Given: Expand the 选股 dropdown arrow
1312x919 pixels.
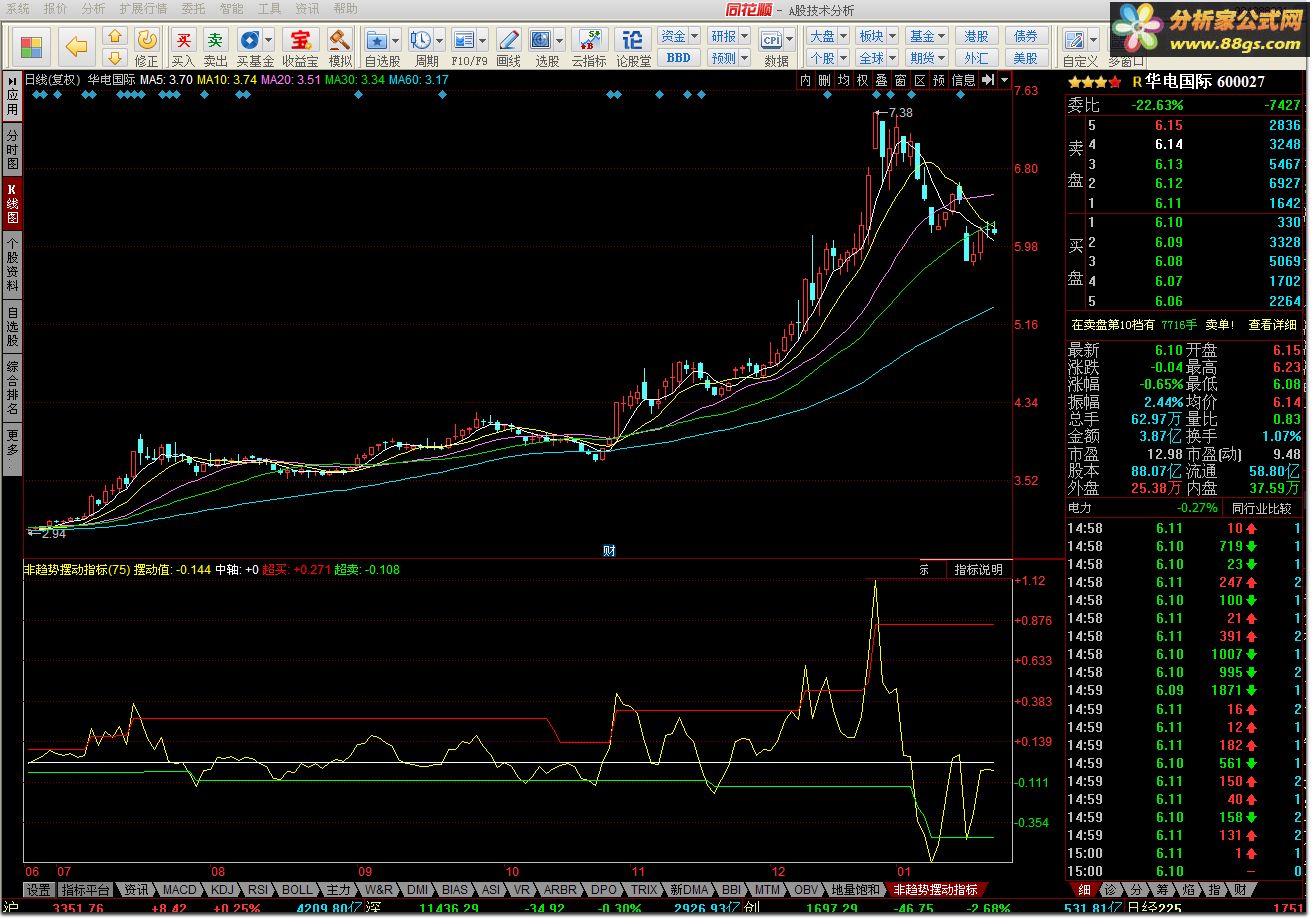Looking at the screenshot, I should 560,40.
